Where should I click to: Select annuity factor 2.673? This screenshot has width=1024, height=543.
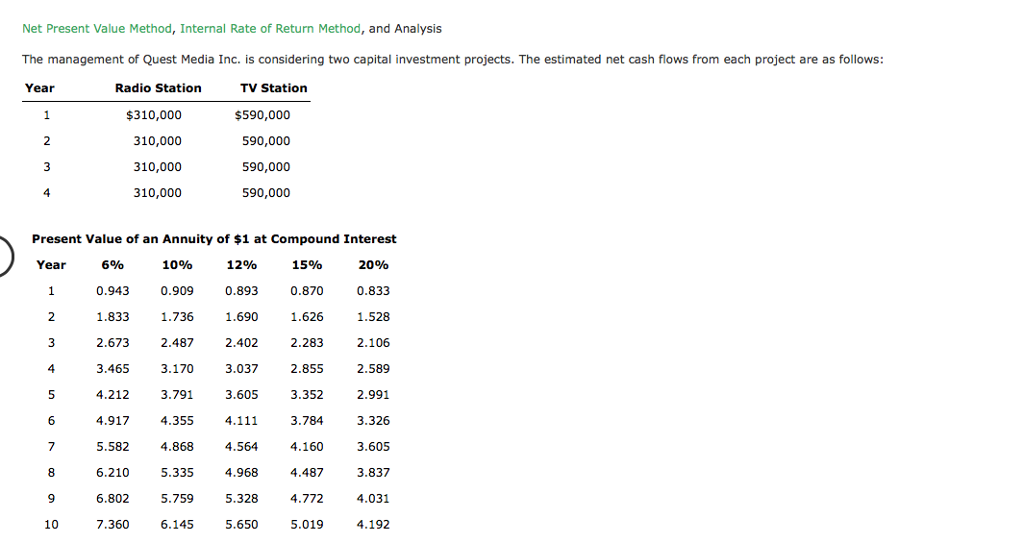112,343
